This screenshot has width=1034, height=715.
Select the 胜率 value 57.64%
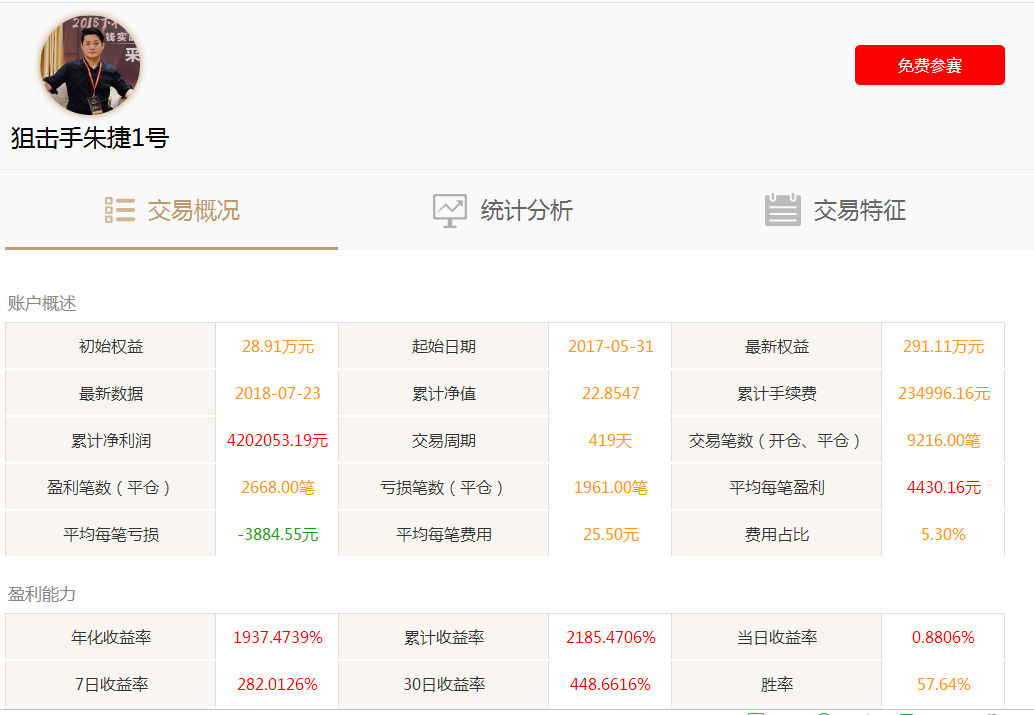point(943,685)
